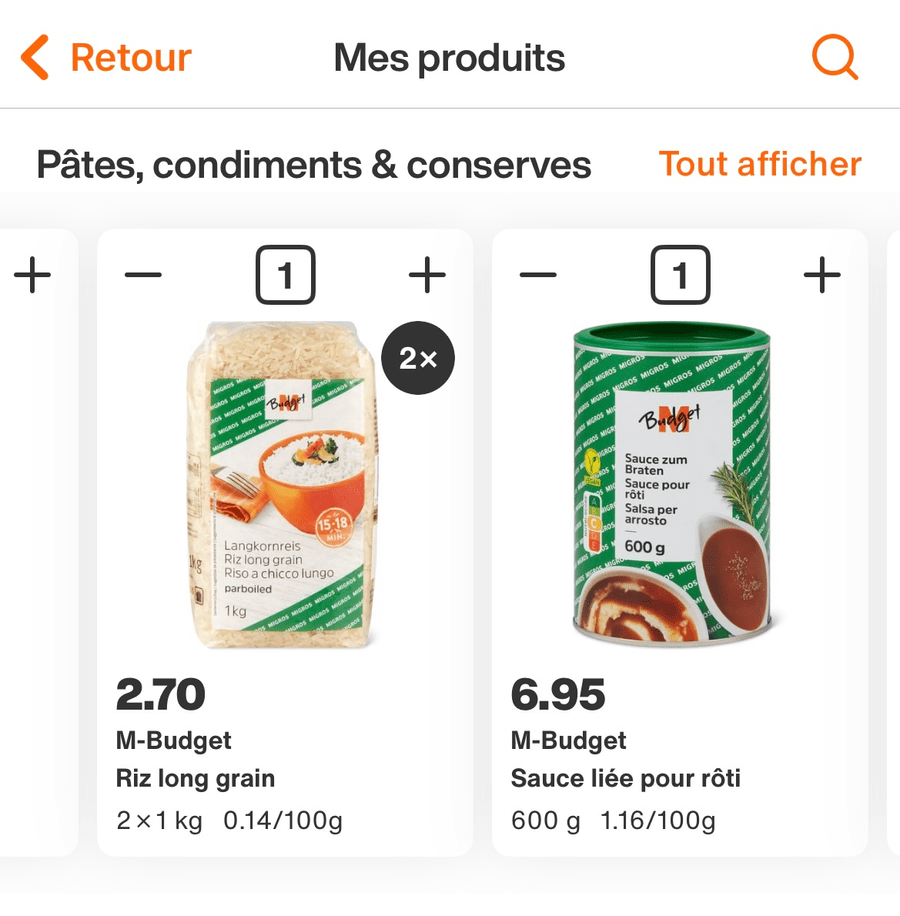Edit the rice quantity box
The width and height of the screenshot is (900, 916).
point(285,275)
